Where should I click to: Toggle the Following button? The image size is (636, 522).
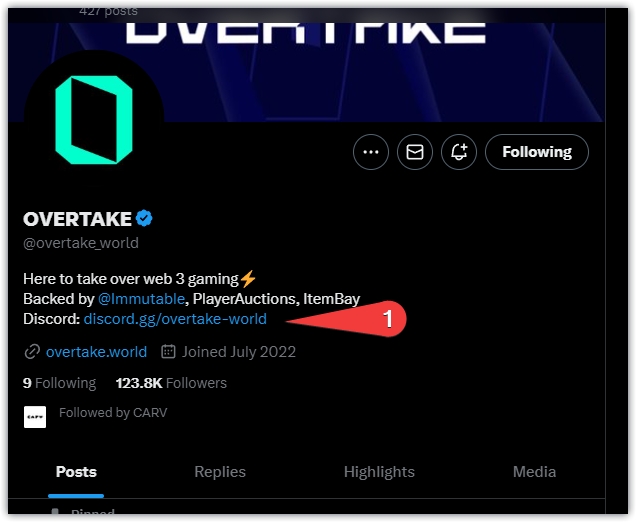537,152
